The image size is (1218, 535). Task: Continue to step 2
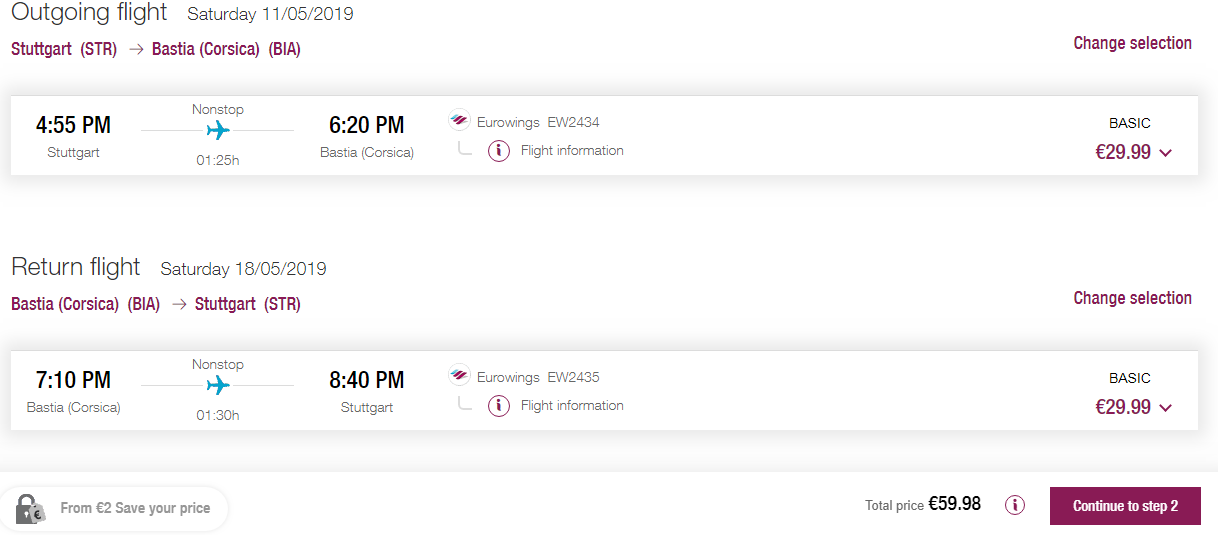1125,506
